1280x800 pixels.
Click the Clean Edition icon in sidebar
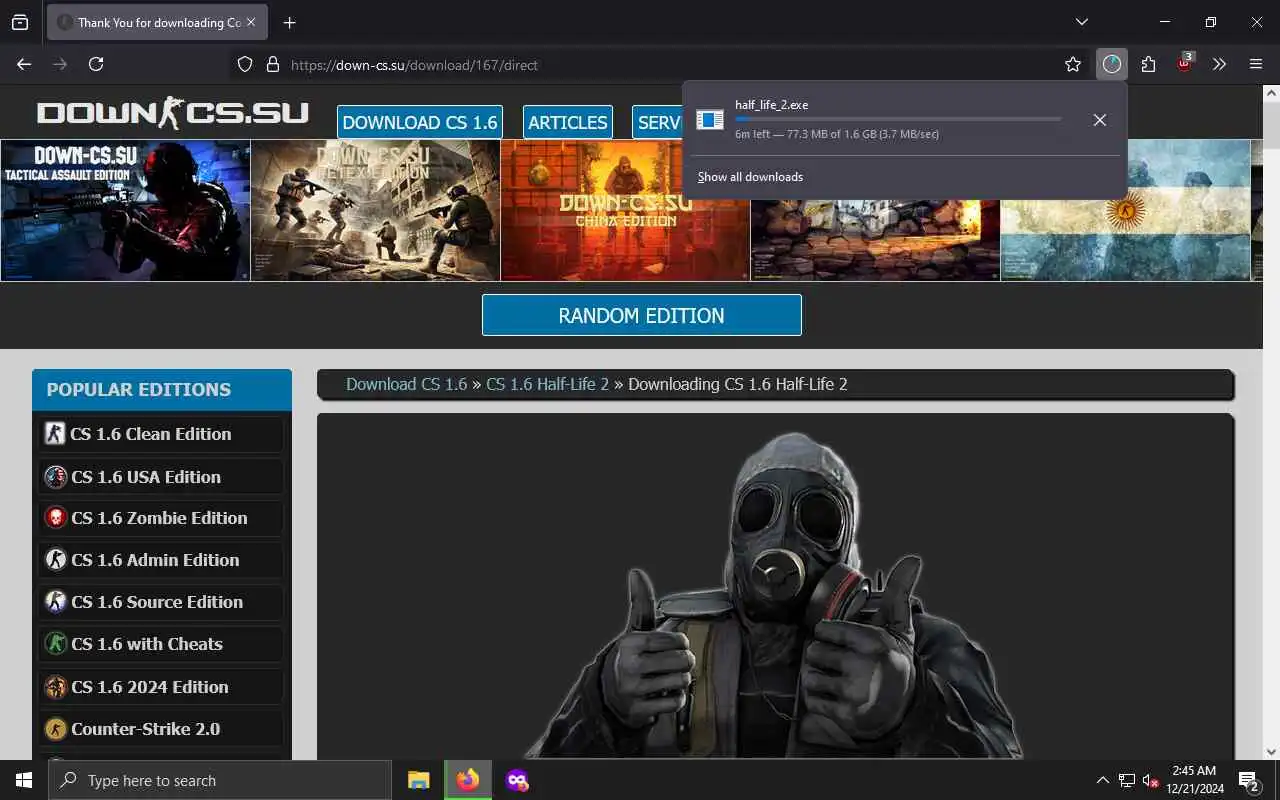pyautogui.click(x=55, y=434)
